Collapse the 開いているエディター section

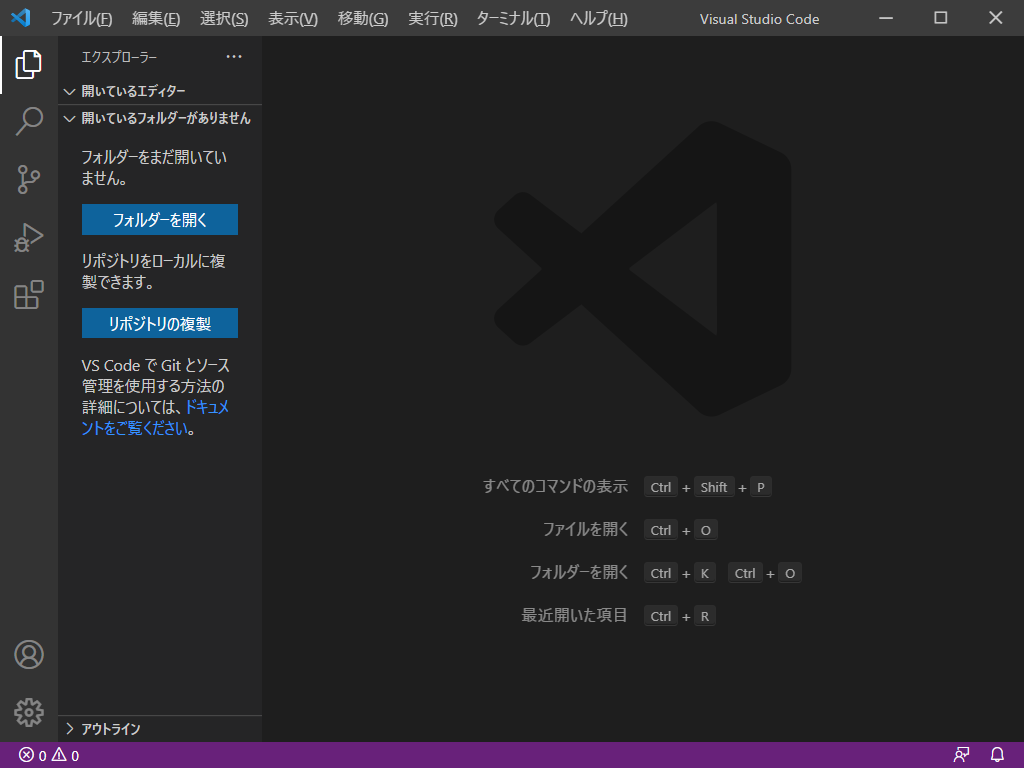(x=160, y=91)
